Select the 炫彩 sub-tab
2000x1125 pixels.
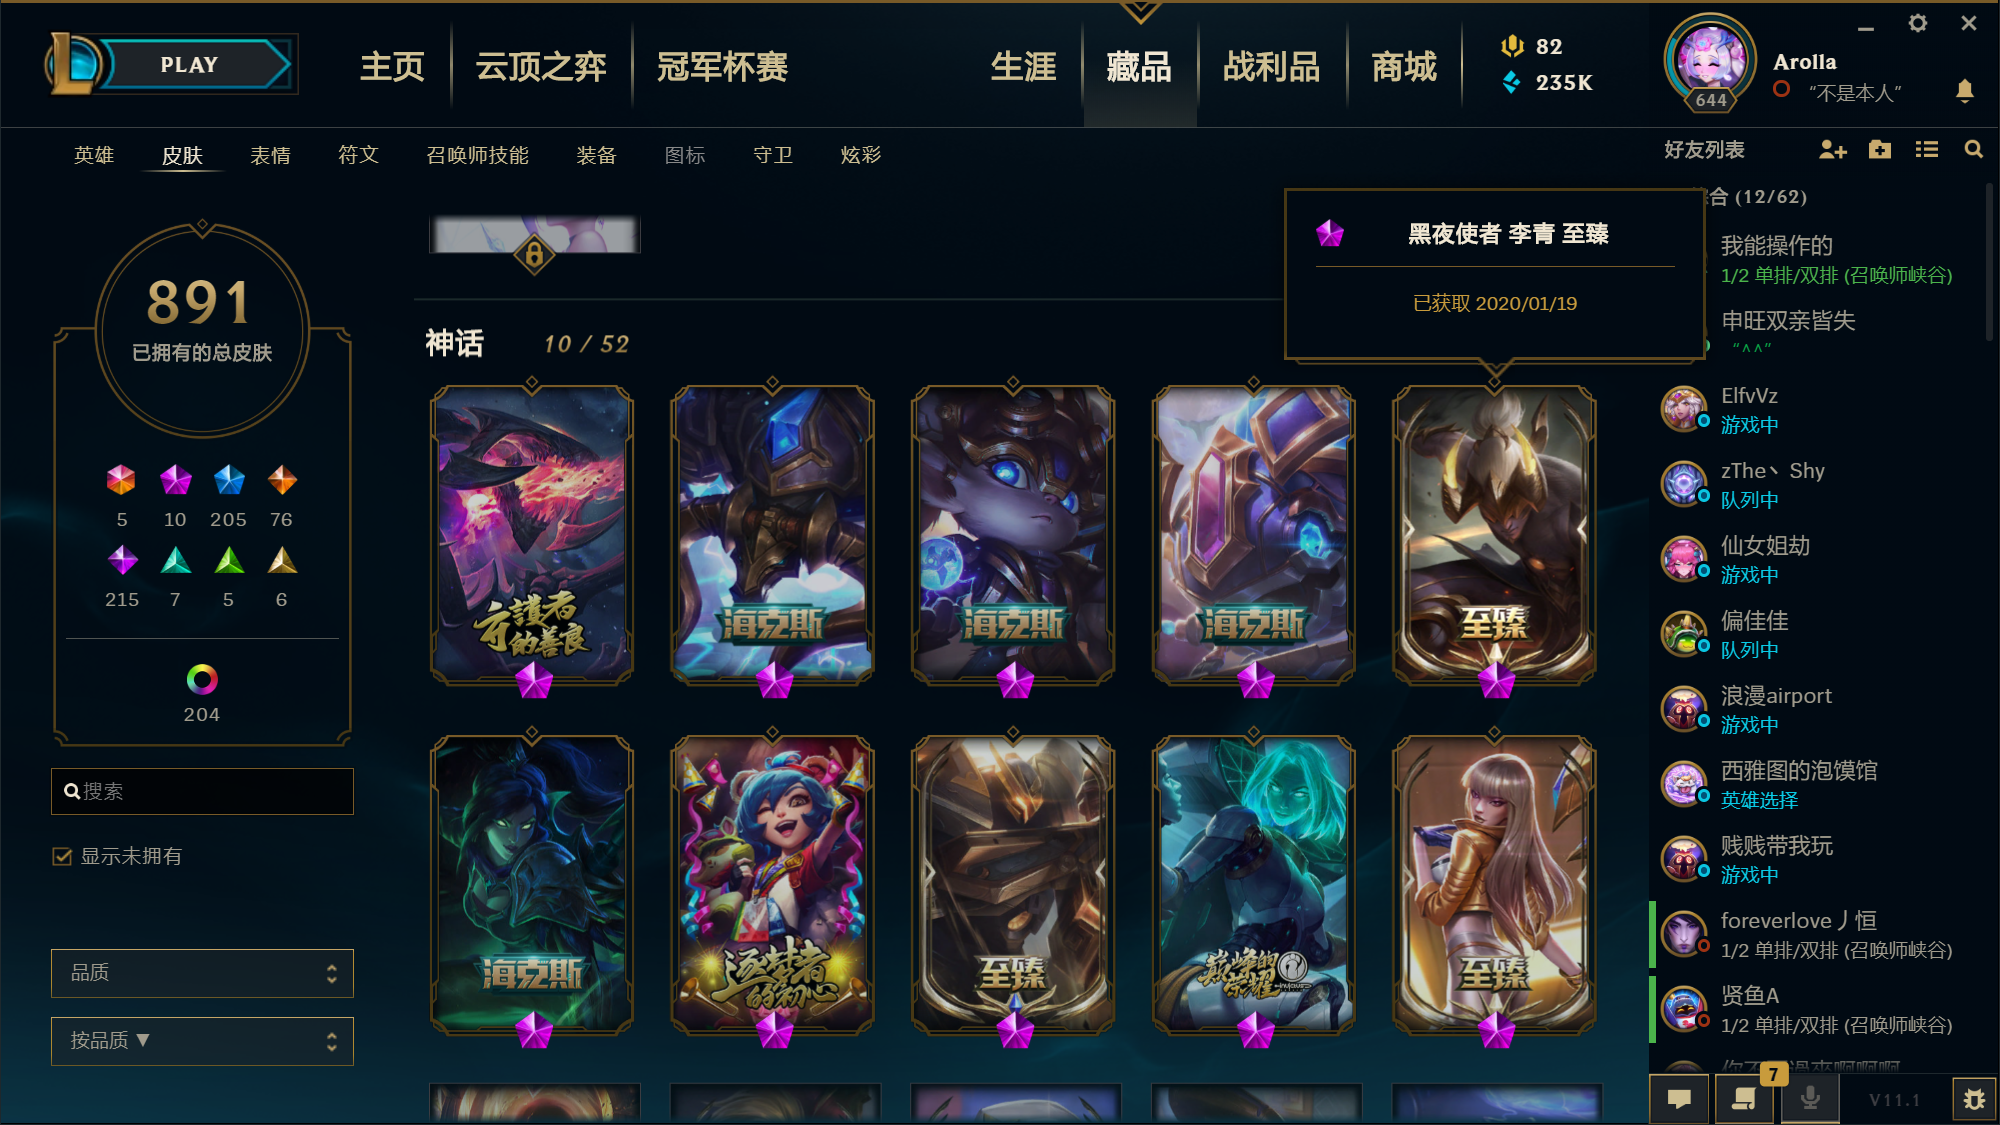[x=860, y=155]
